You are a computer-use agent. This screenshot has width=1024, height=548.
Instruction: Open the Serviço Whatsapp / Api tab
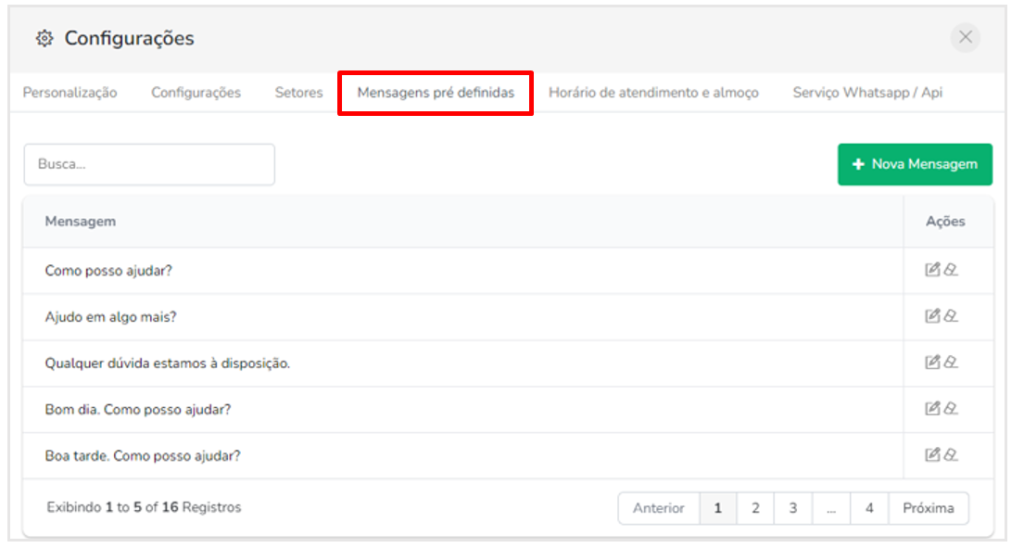(x=867, y=93)
